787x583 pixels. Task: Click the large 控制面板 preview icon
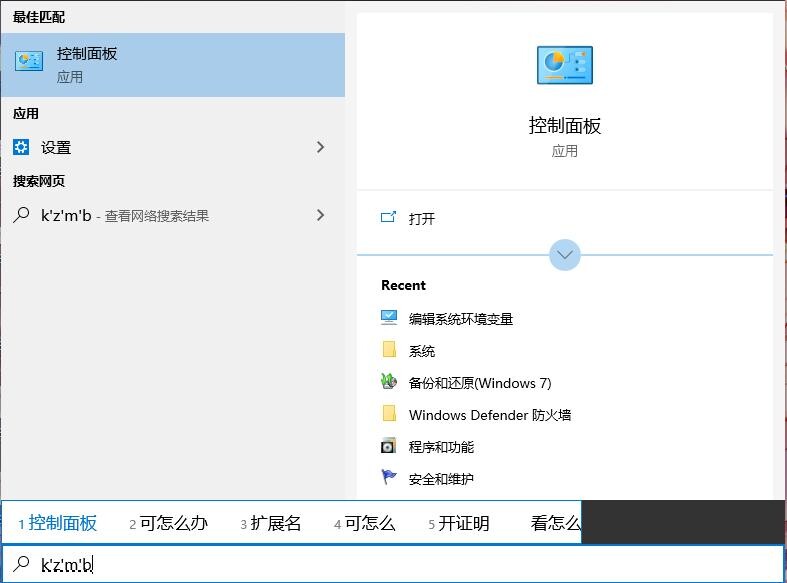pos(564,65)
